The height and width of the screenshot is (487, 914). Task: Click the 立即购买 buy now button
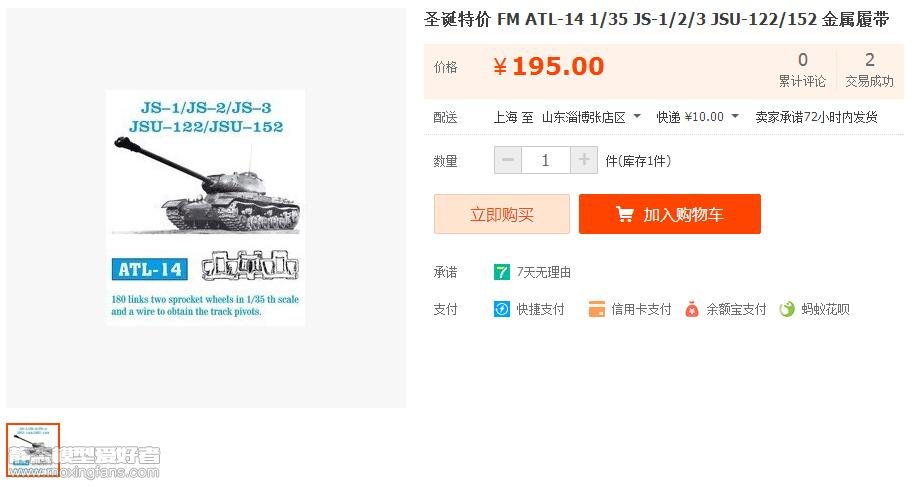click(501, 214)
